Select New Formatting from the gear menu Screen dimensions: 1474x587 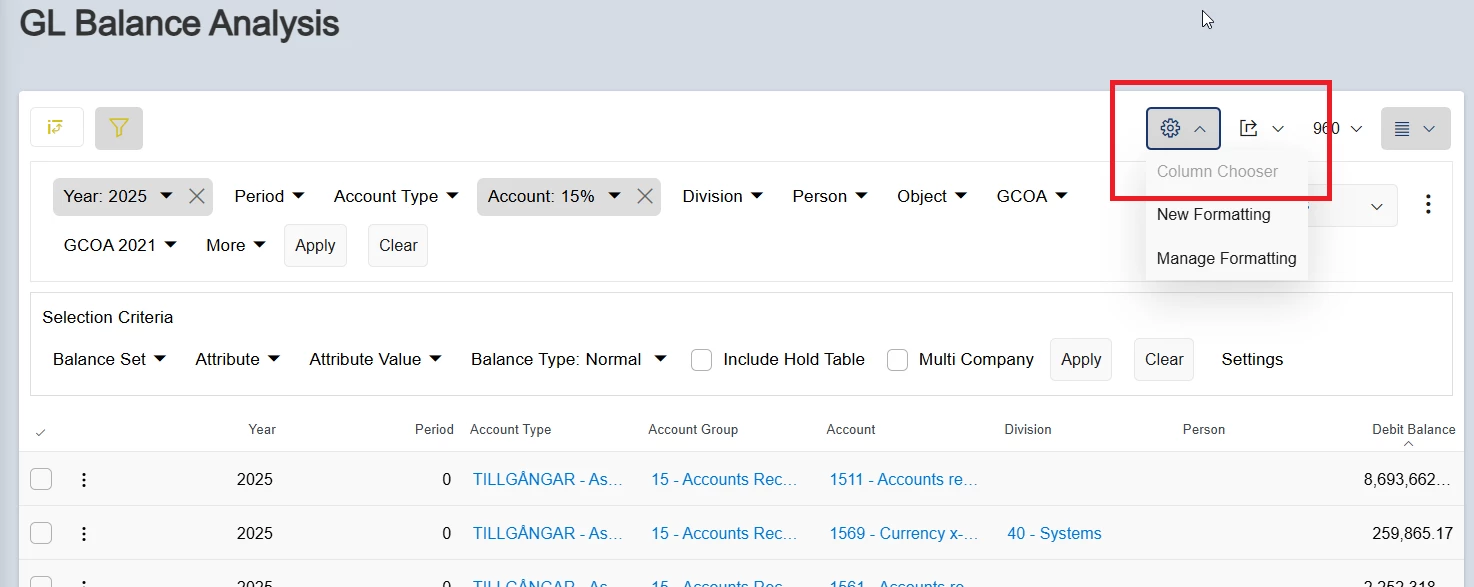click(1213, 214)
